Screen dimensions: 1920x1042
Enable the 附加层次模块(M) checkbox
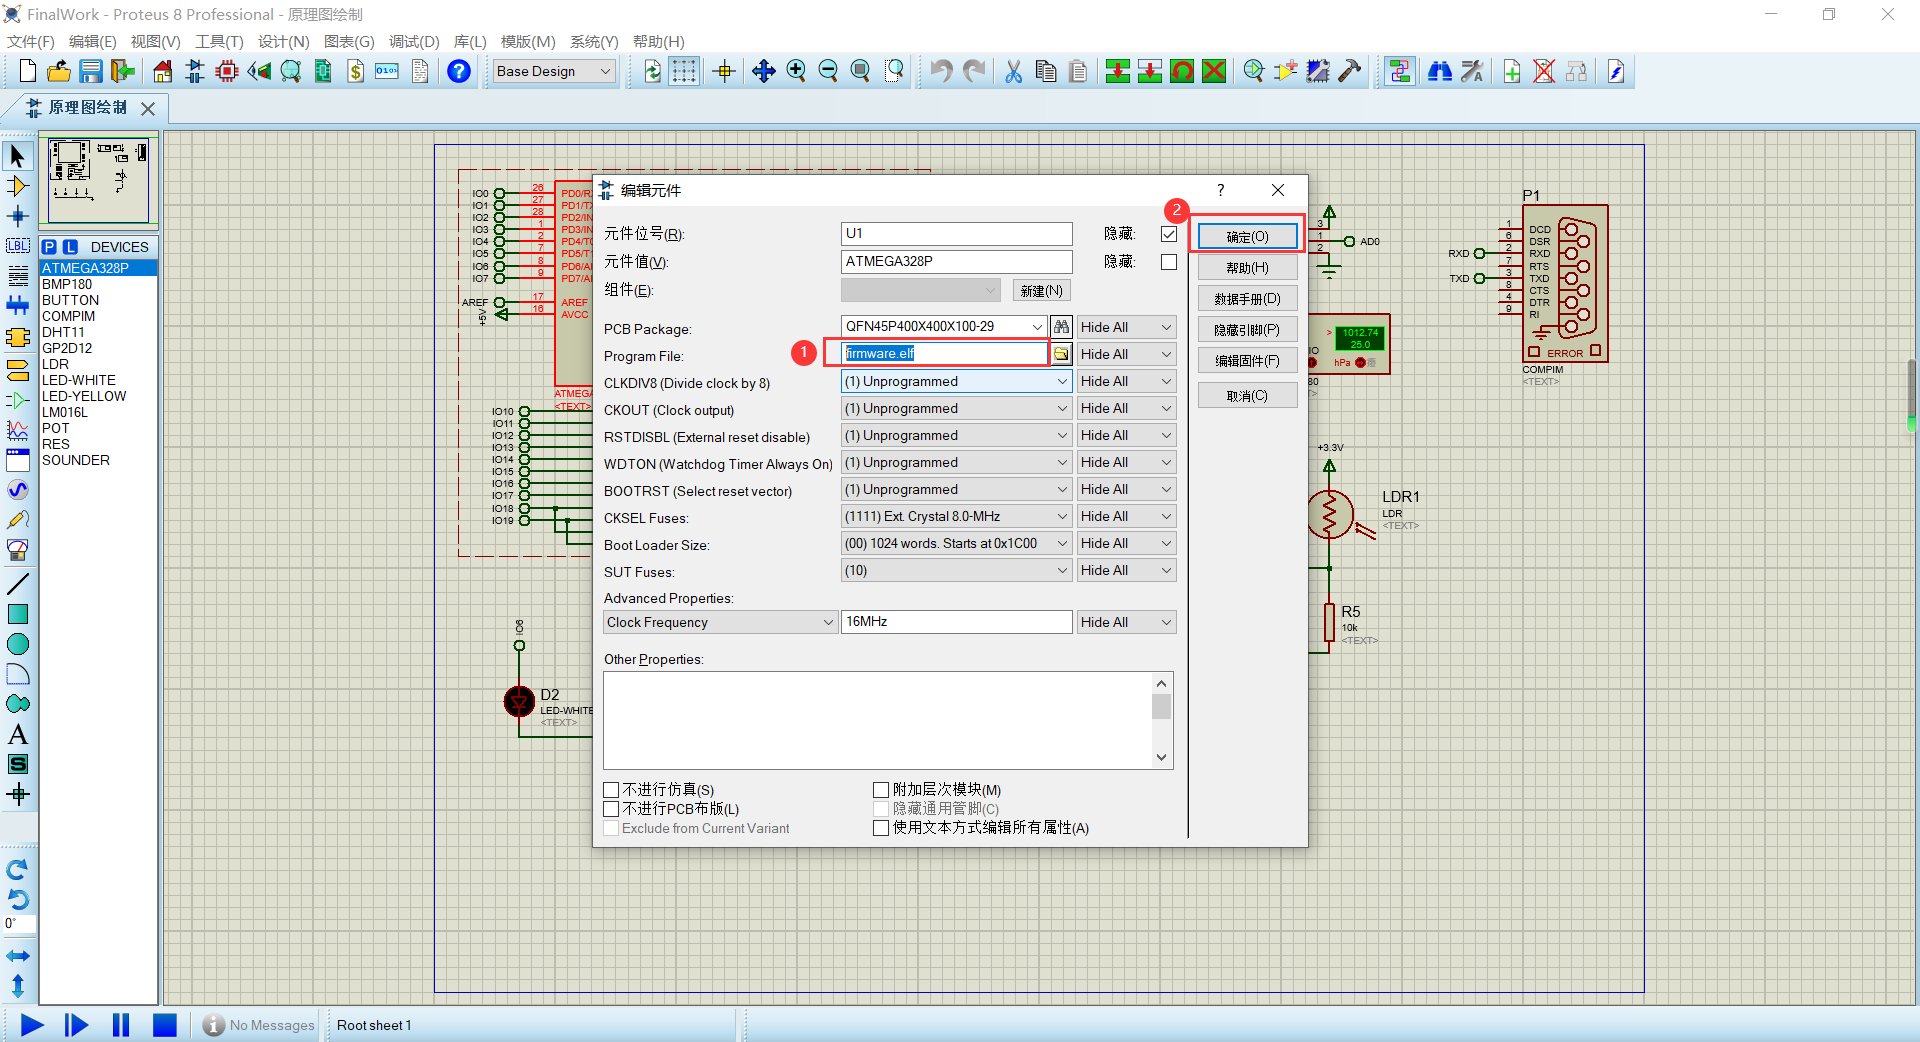click(881, 790)
